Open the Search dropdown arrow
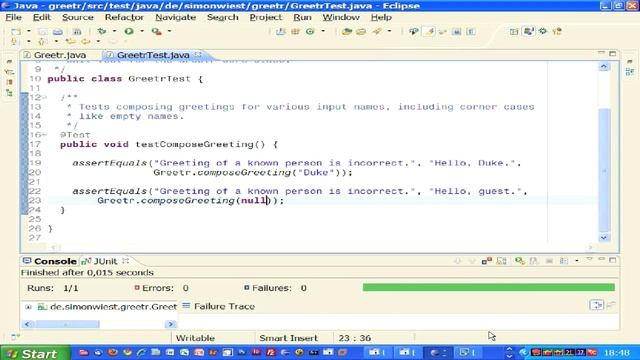The height and width of the screenshot is (360, 640). [389, 31]
